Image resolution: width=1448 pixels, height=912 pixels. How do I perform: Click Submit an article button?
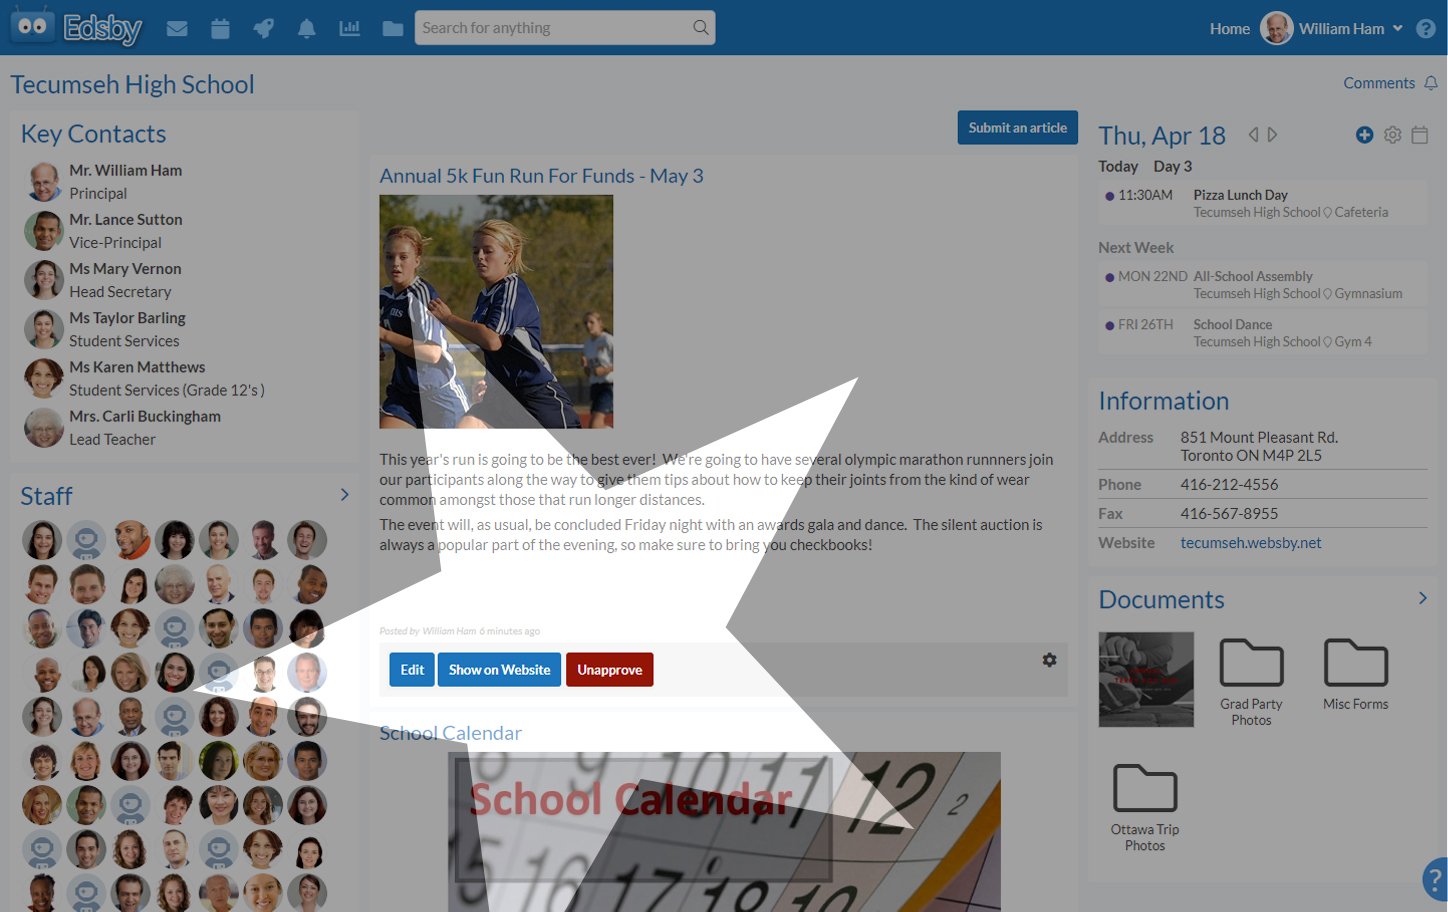(1017, 127)
